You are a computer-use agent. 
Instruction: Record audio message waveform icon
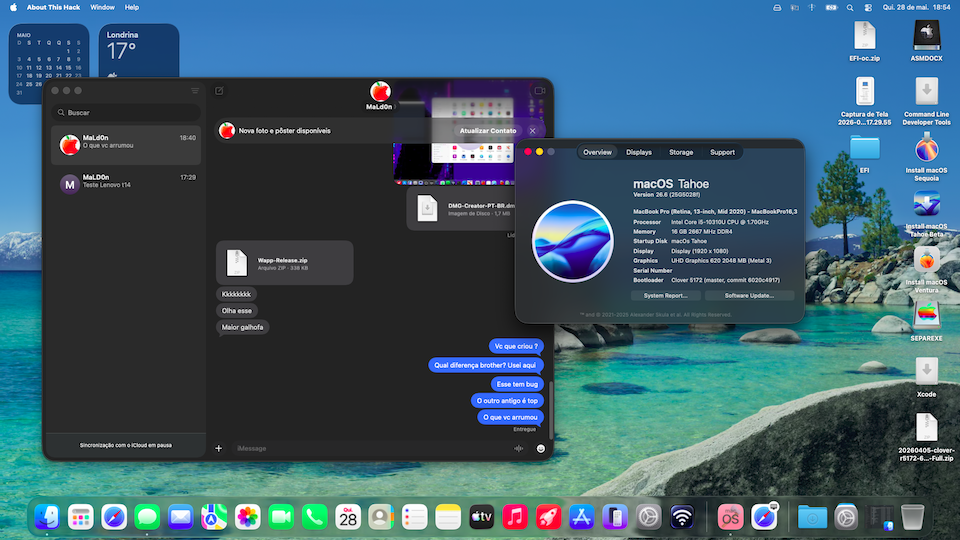click(x=519, y=449)
